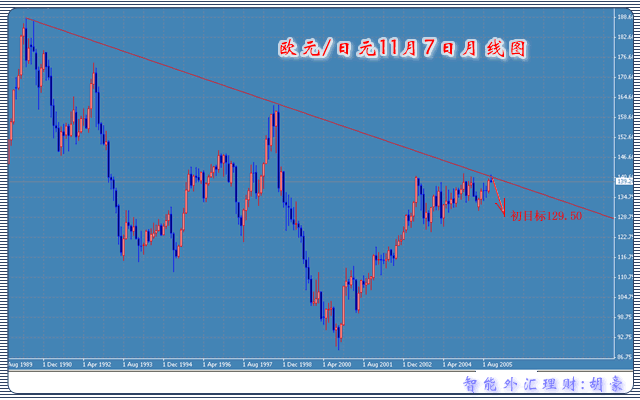Click the 1 Aug 2001 date label
This screenshot has width=640, height=400.
(377, 362)
